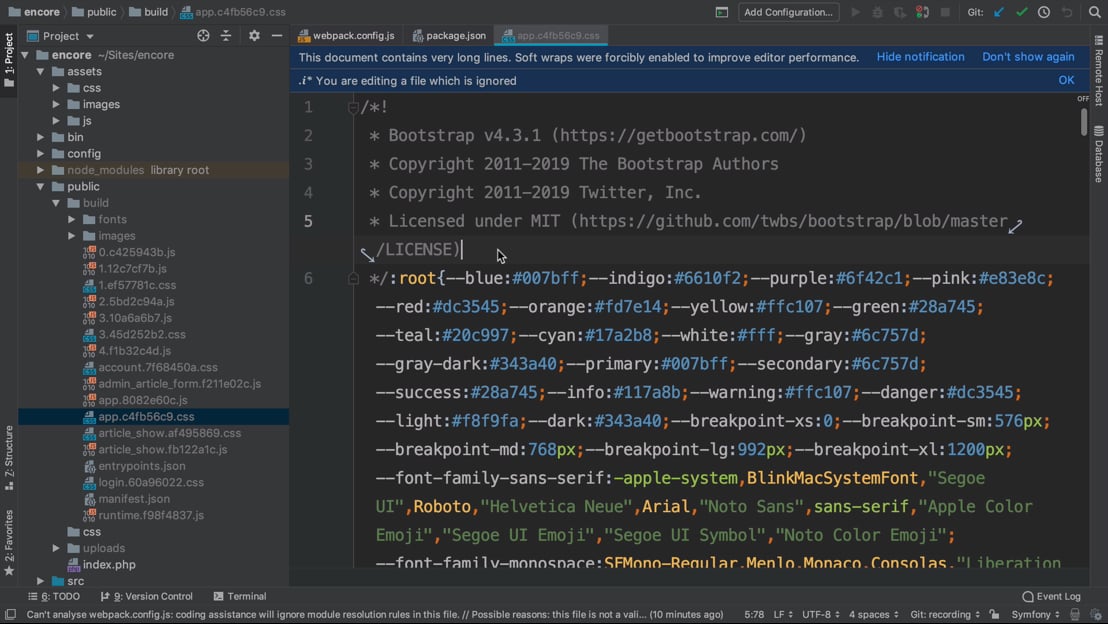
Task: Click the Add Configuration button
Action: [788, 12]
